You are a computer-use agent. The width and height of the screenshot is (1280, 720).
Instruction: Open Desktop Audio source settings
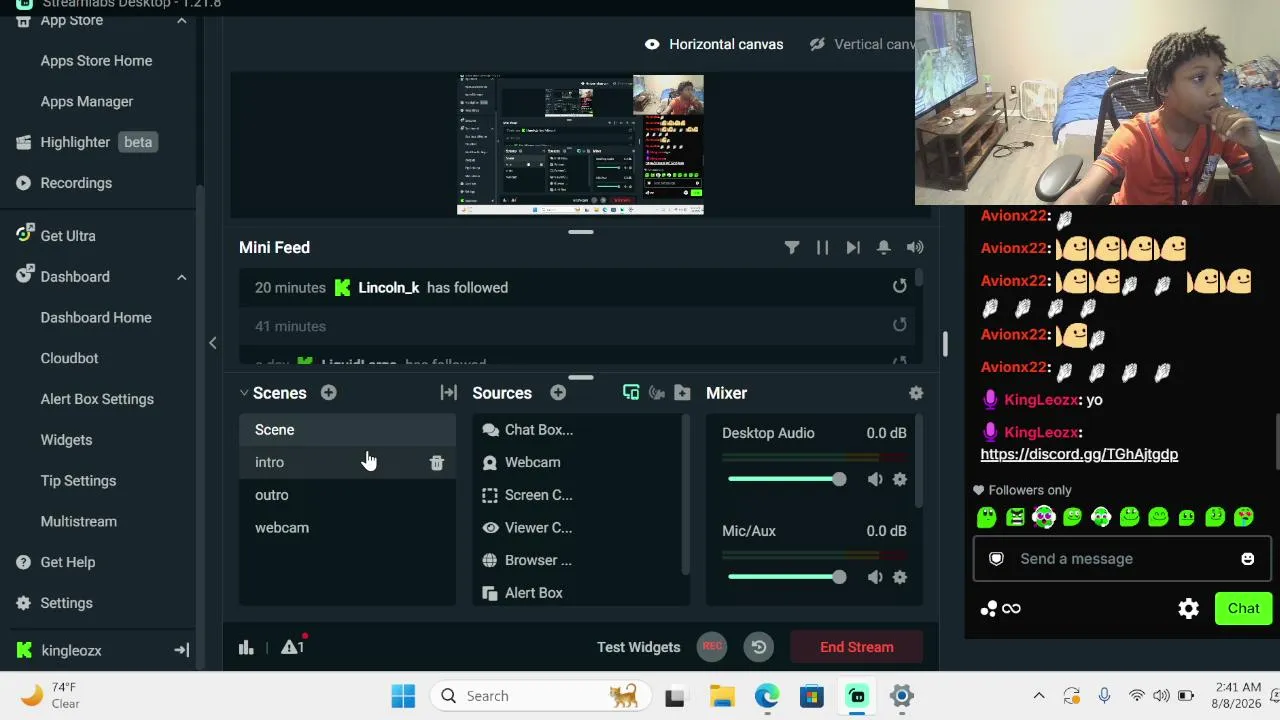coord(900,479)
